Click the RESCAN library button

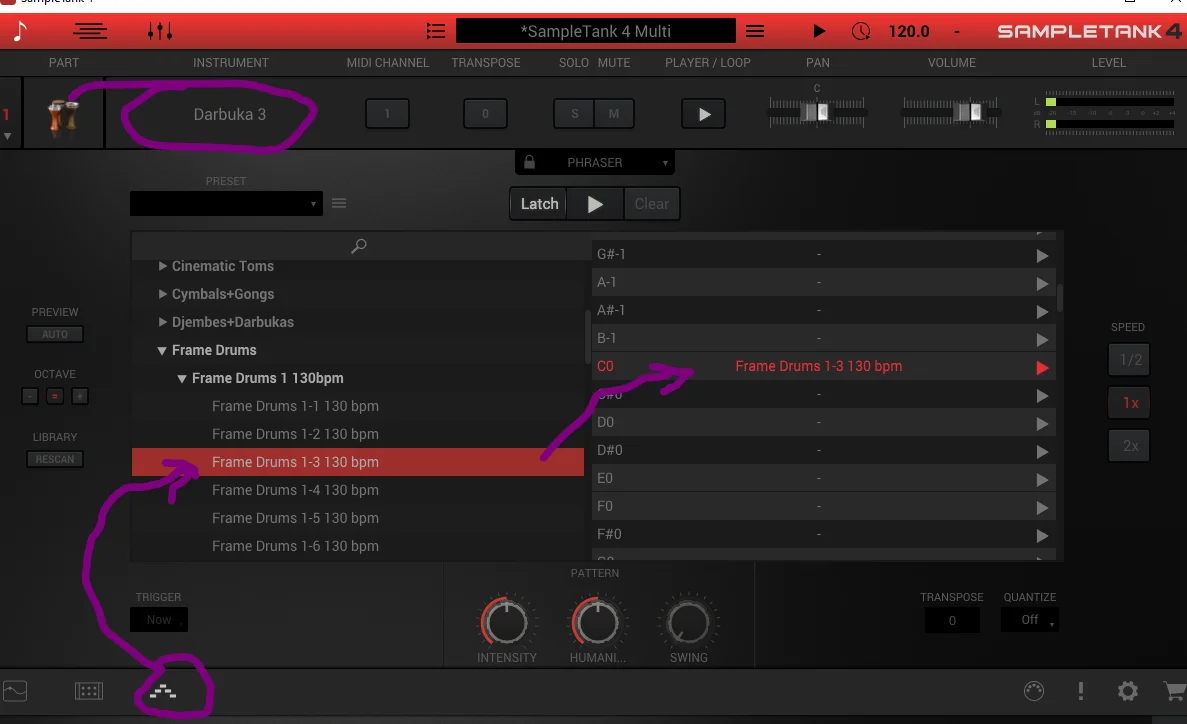coord(55,459)
